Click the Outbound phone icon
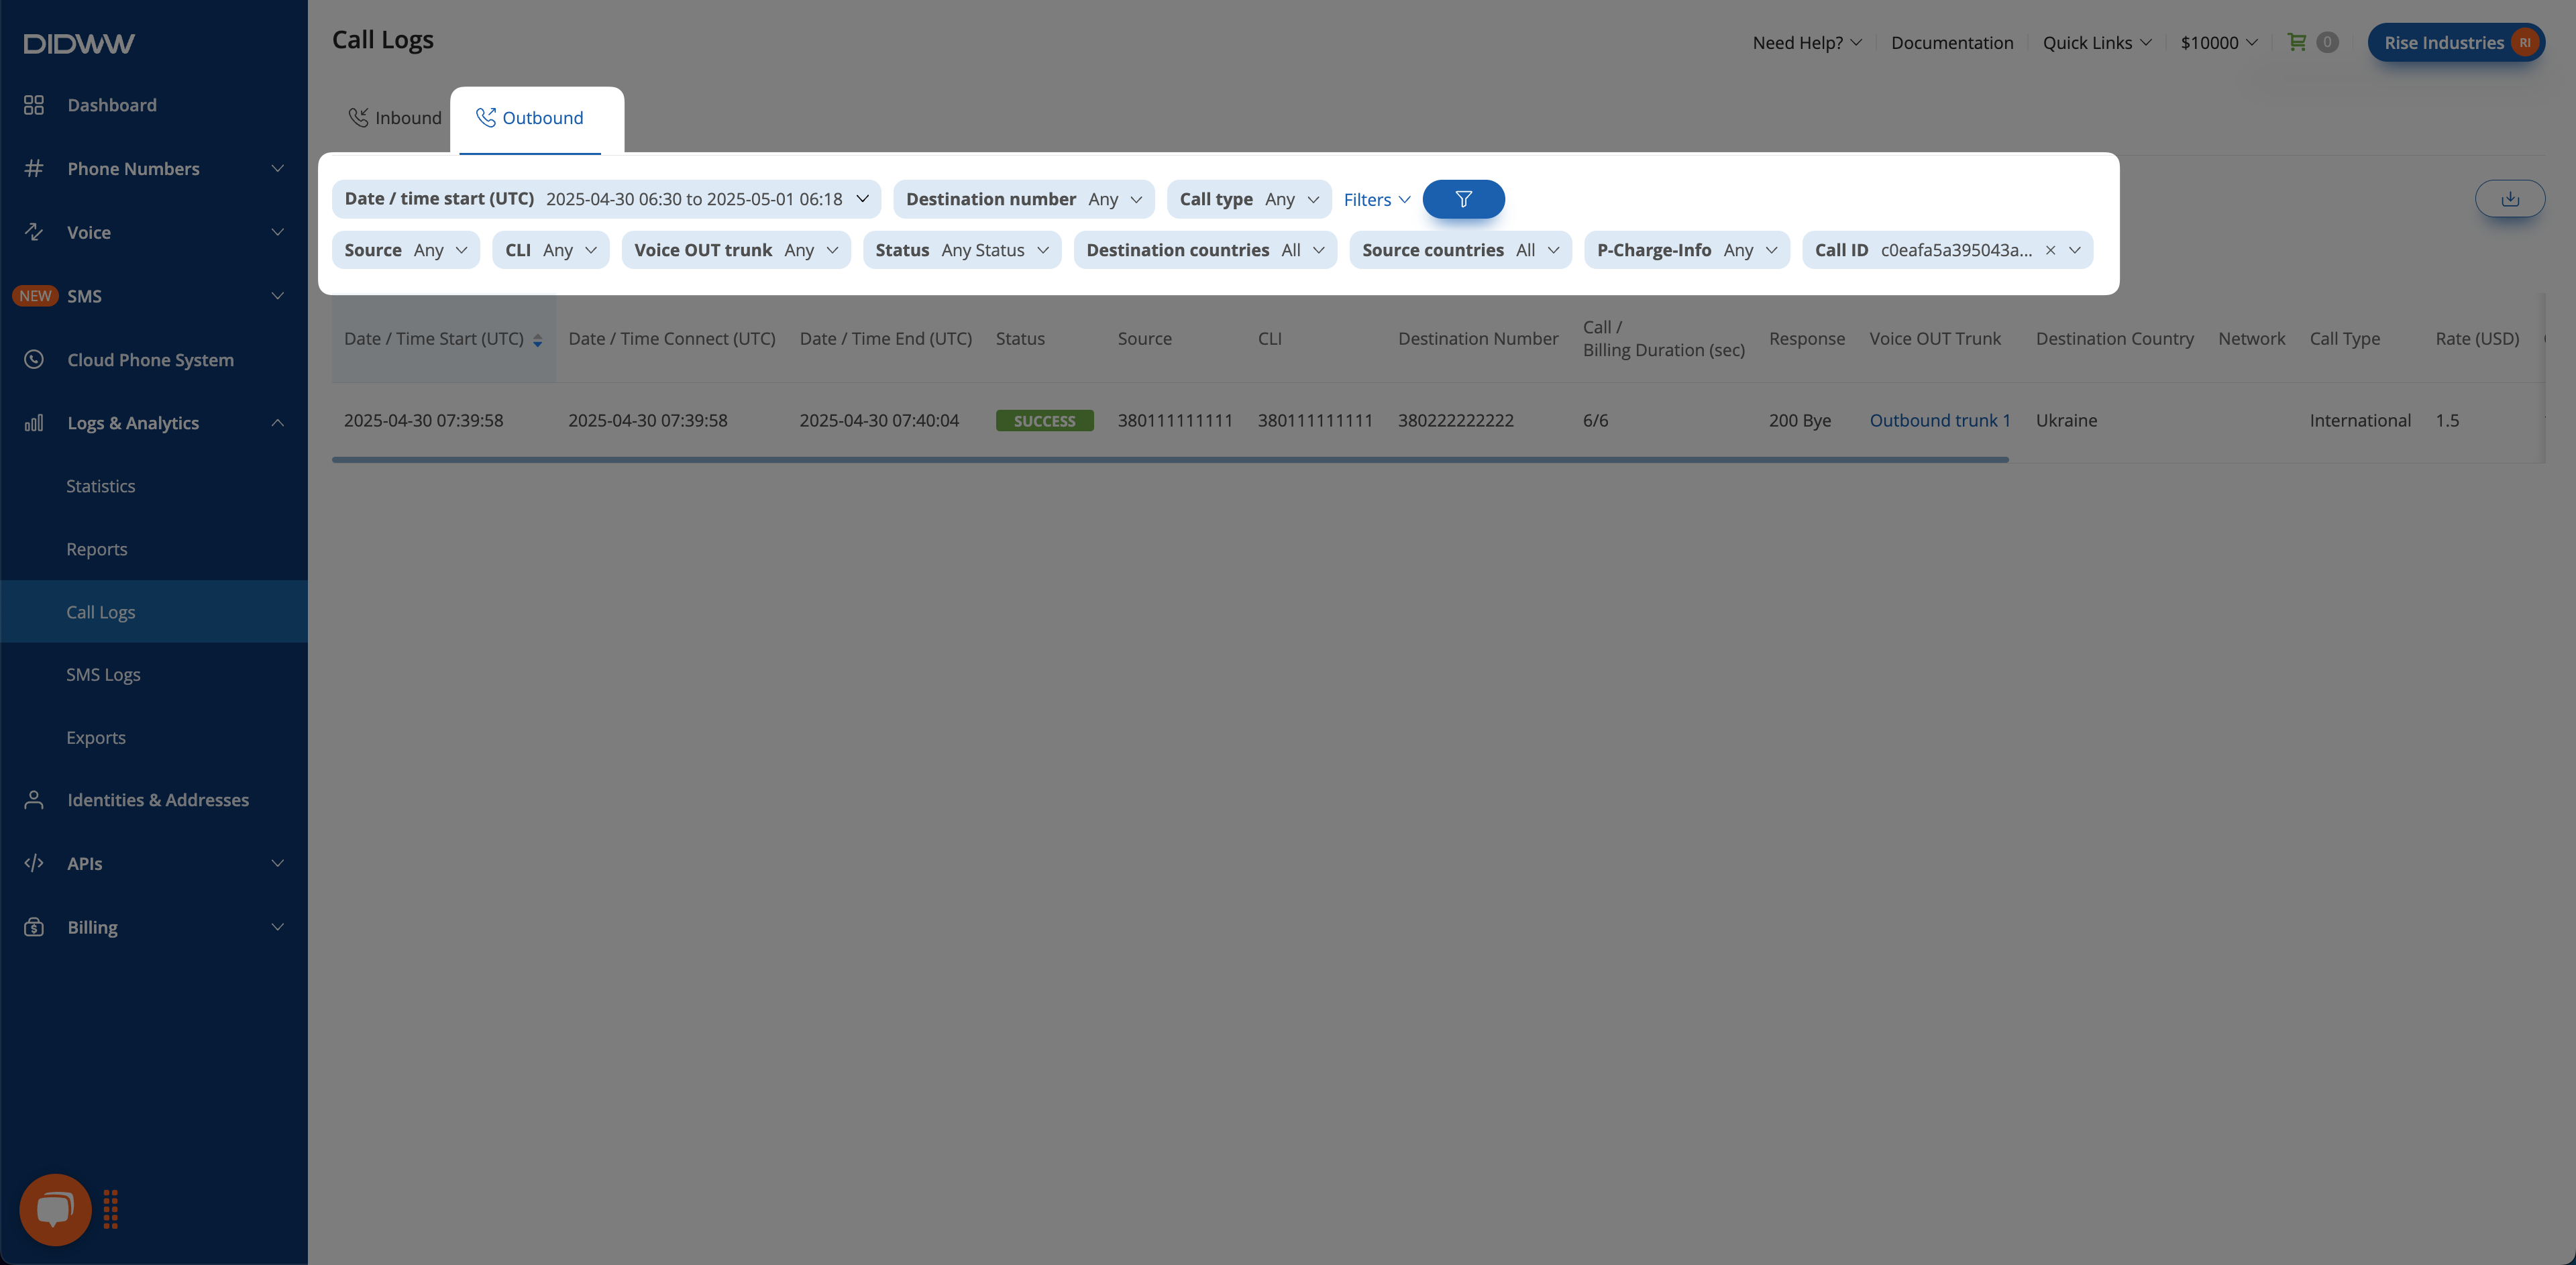Image resolution: width=2576 pixels, height=1265 pixels. [x=486, y=117]
